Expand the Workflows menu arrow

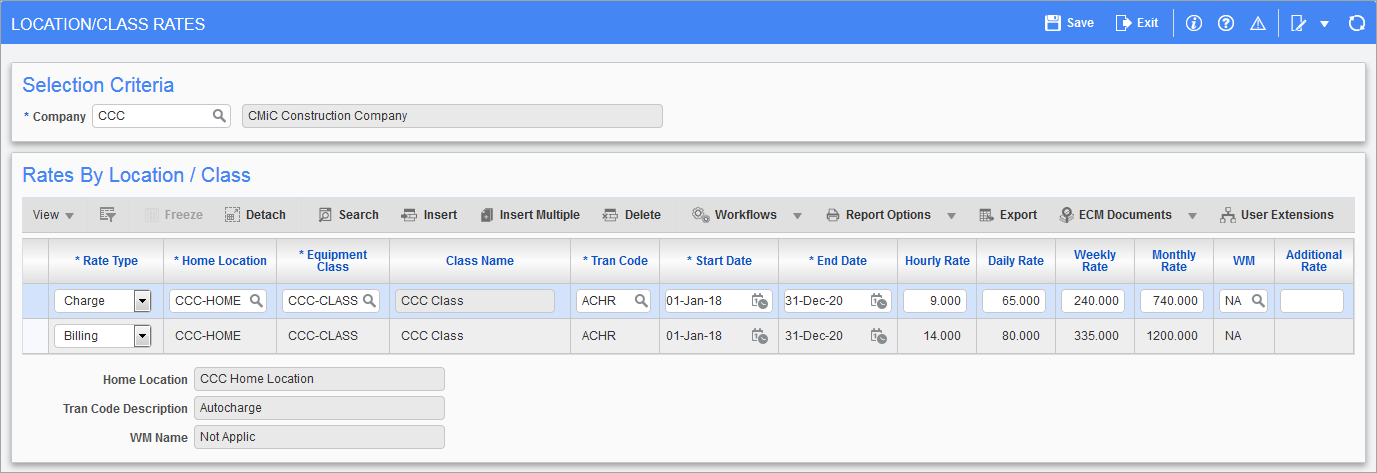tap(798, 215)
